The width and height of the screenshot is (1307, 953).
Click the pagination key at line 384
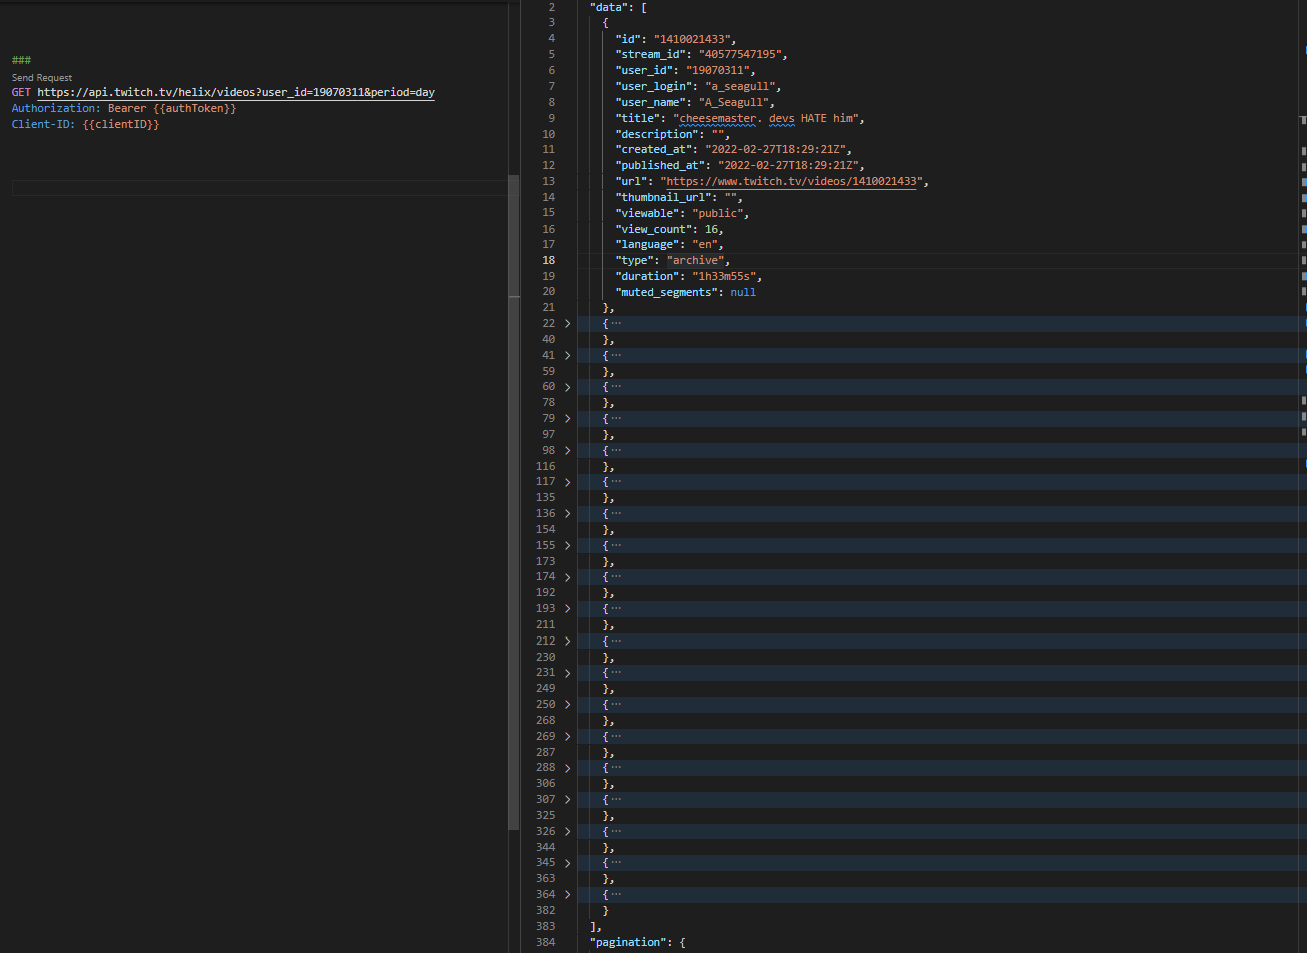[628, 941]
